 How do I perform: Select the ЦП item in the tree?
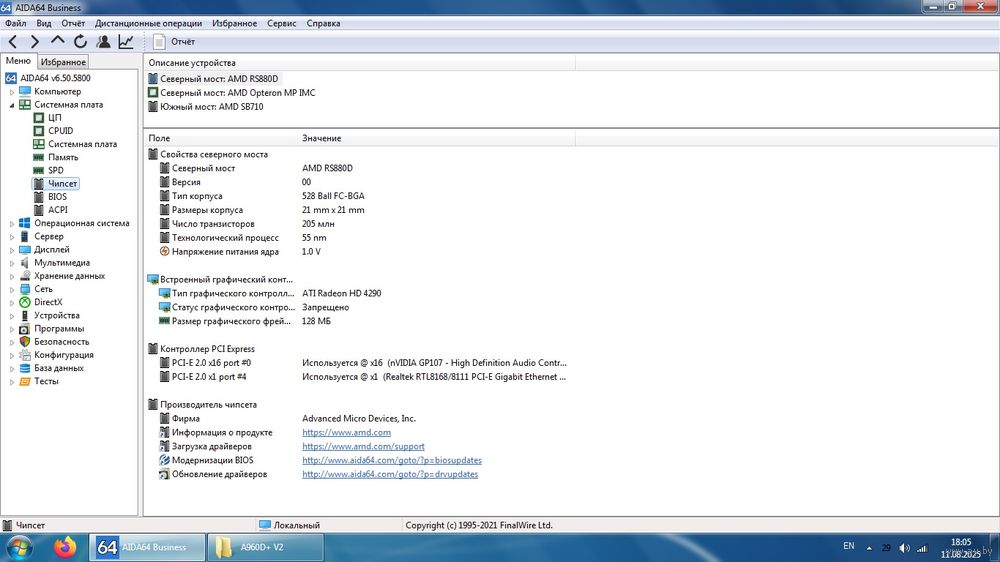click(54, 118)
